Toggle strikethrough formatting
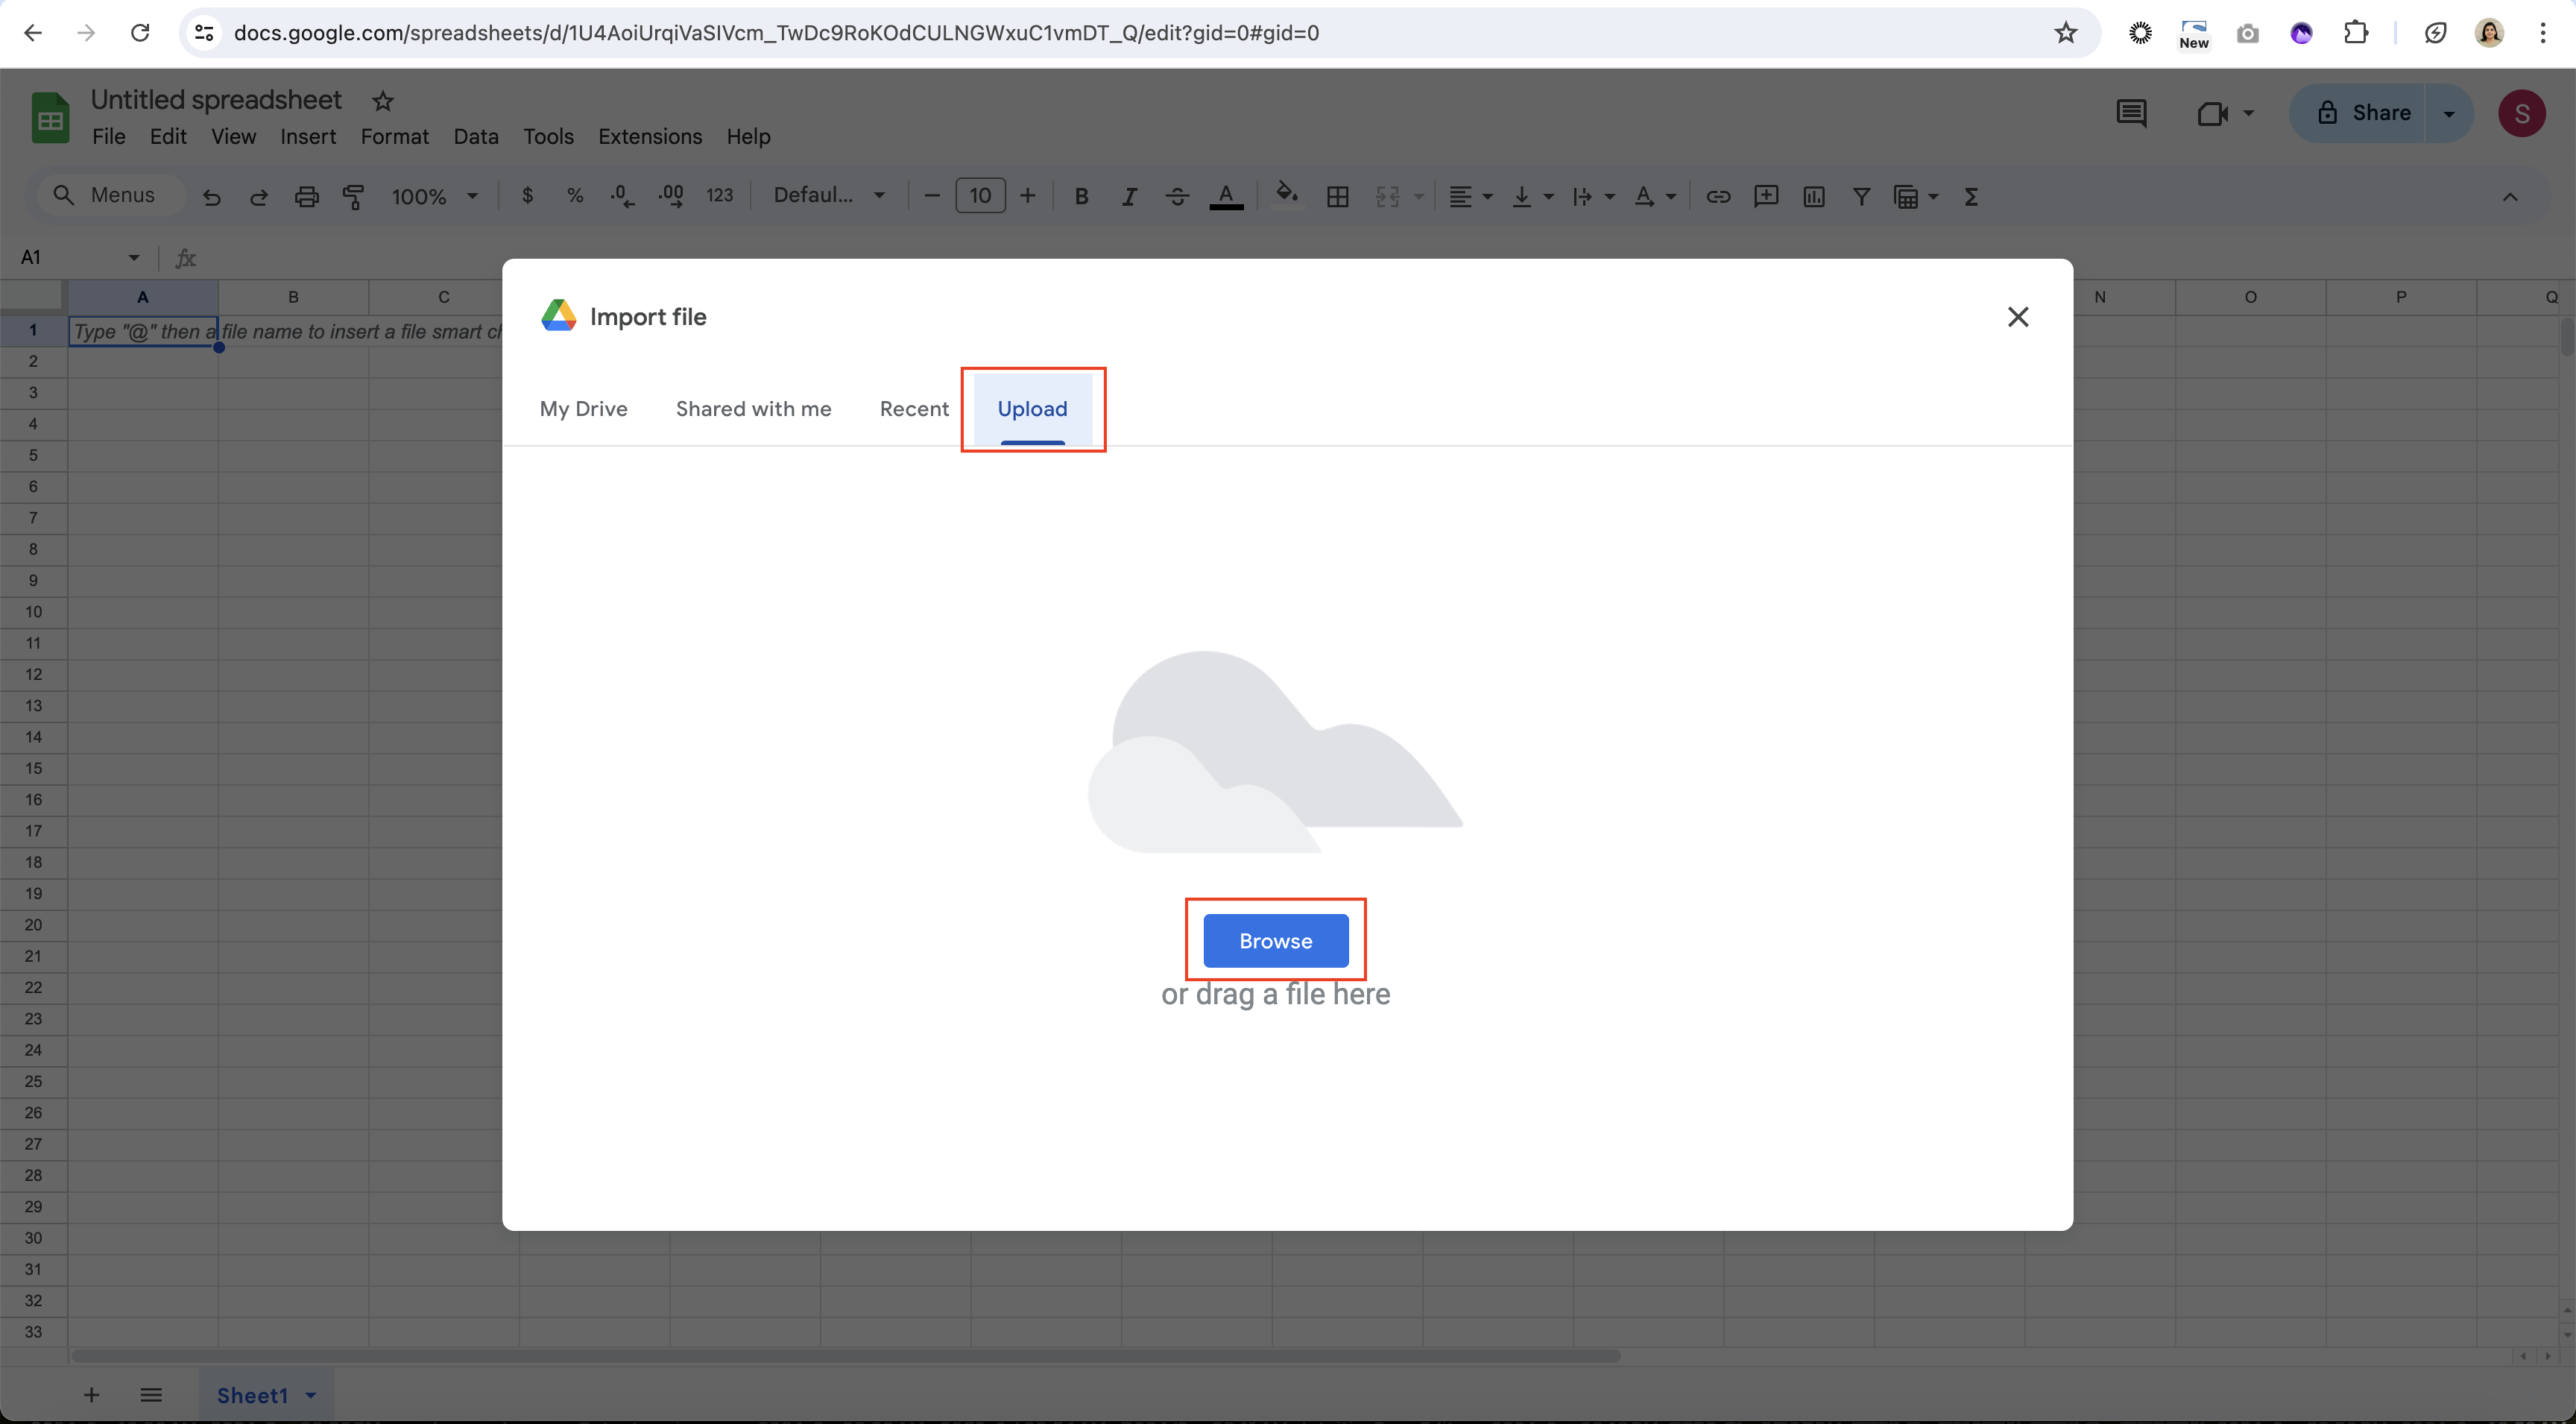 1176,196
